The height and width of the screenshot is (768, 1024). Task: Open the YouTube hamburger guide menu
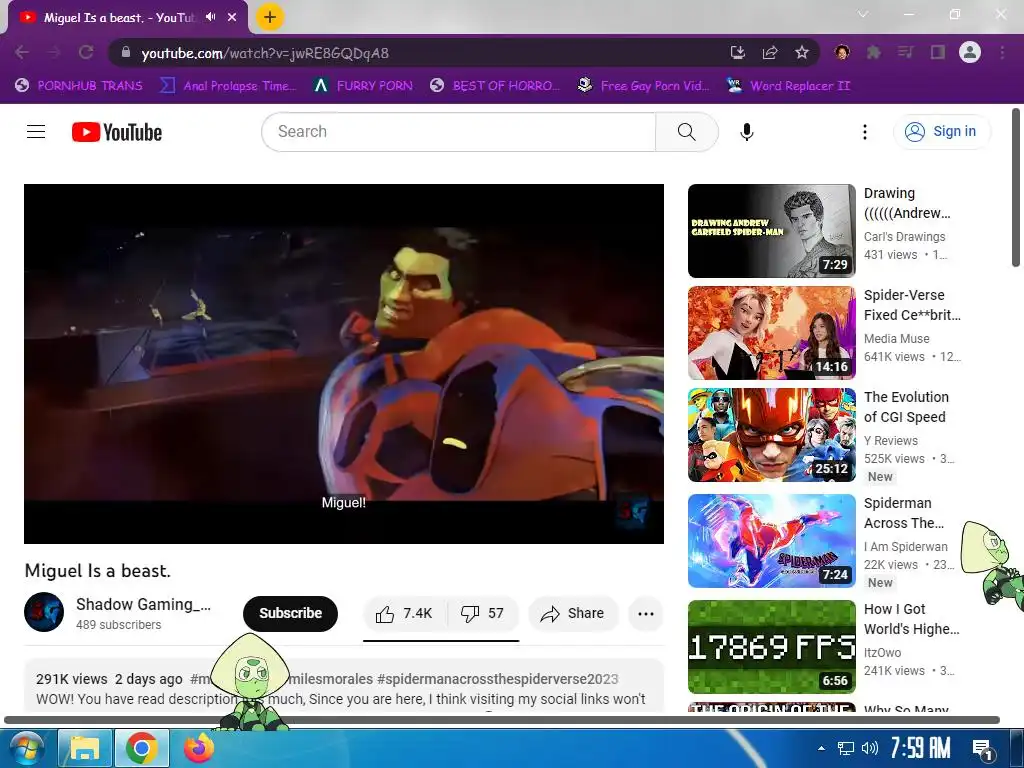coord(36,132)
